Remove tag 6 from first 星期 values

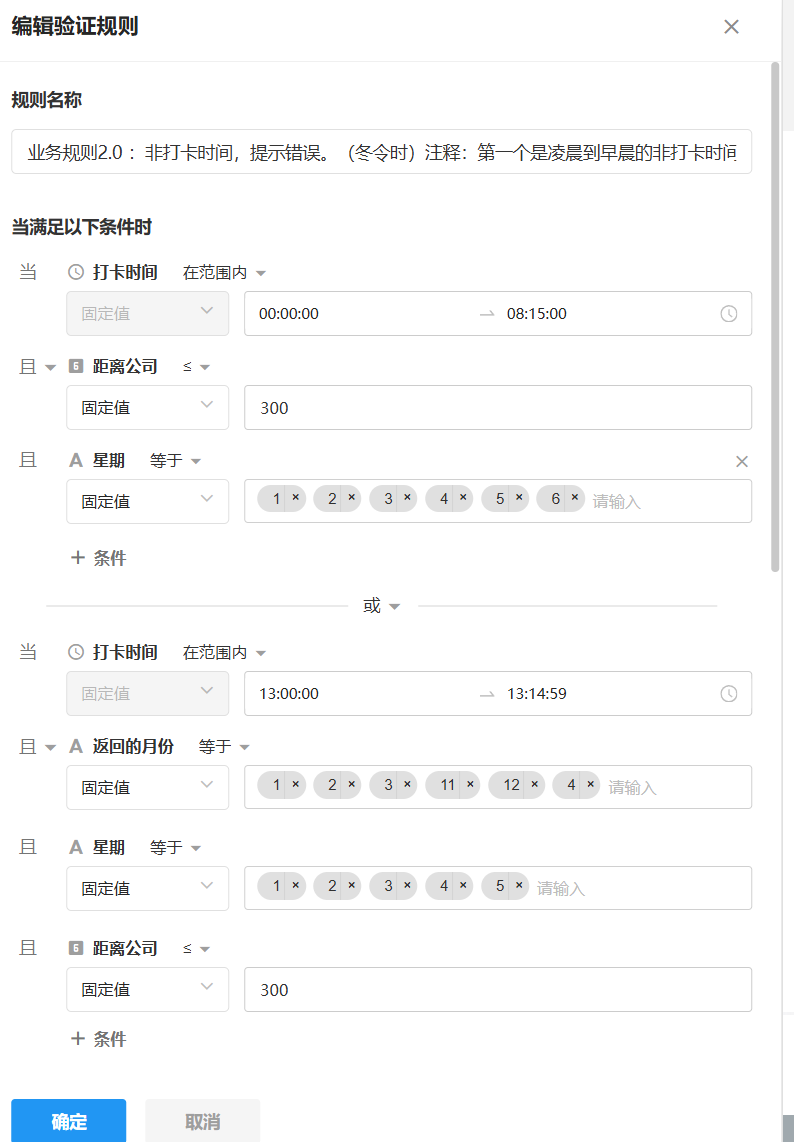[575, 499]
